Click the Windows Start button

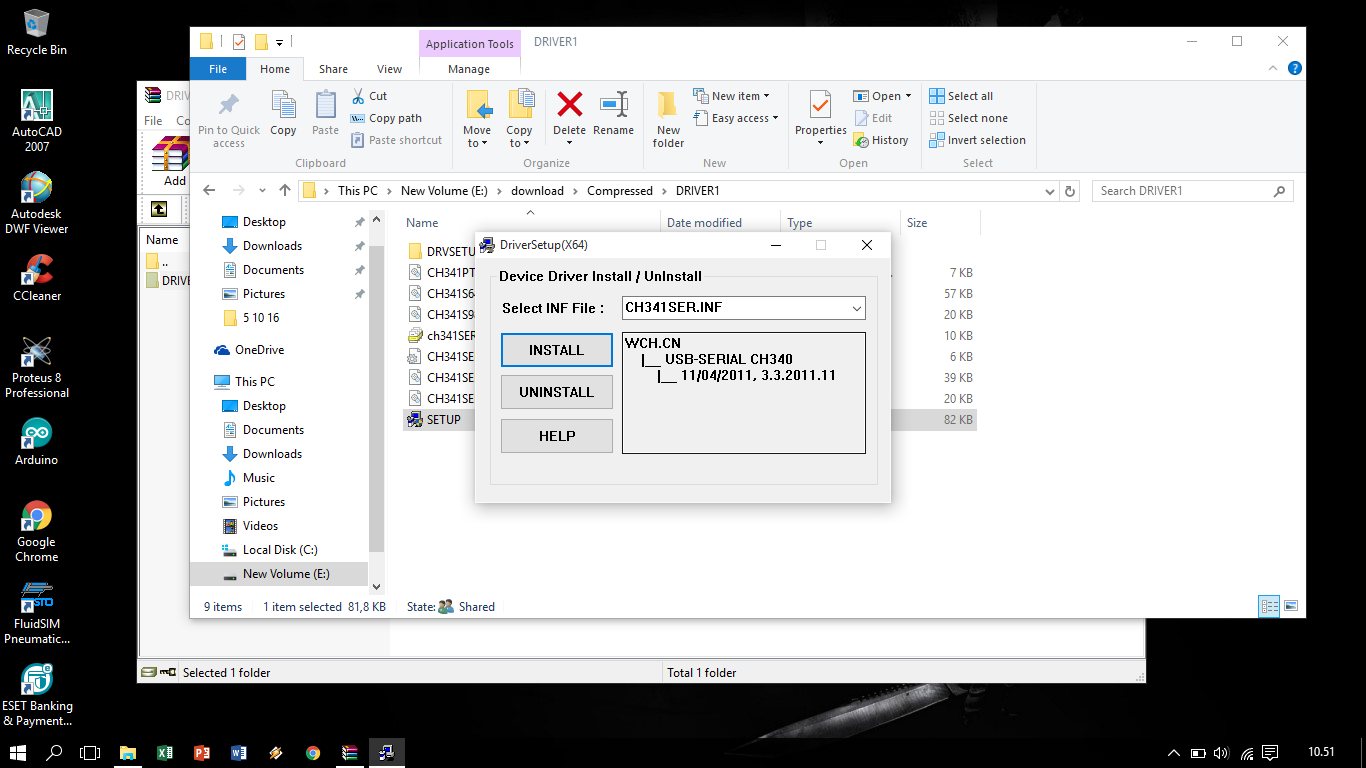click(18, 752)
